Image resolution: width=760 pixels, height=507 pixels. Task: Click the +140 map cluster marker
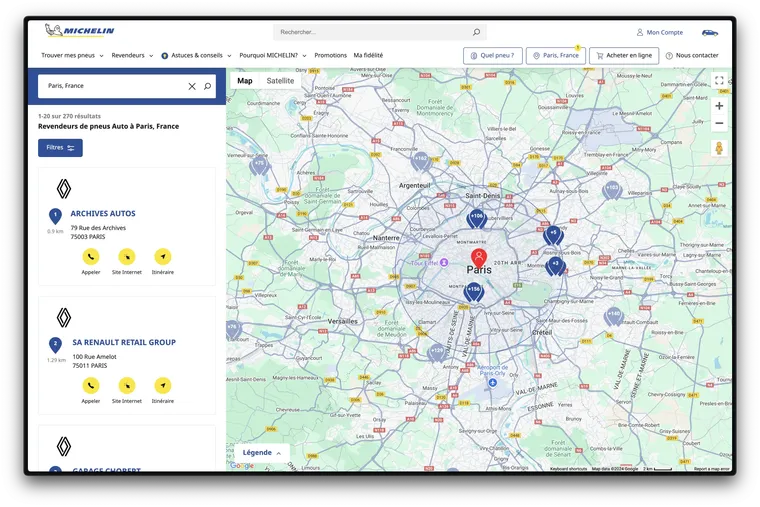tap(614, 316)
